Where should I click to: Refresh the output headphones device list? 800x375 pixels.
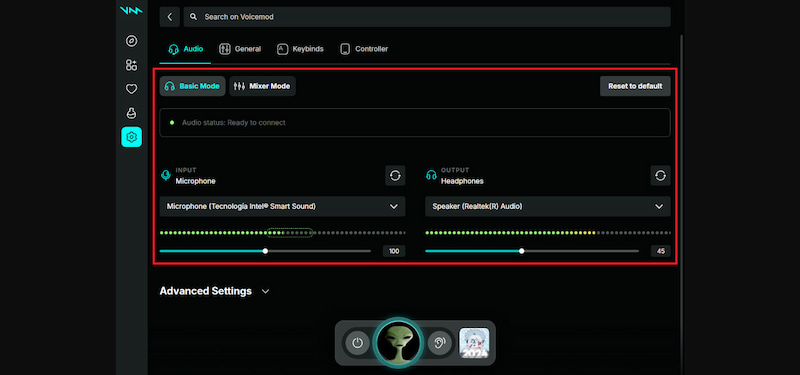[660, 176]
